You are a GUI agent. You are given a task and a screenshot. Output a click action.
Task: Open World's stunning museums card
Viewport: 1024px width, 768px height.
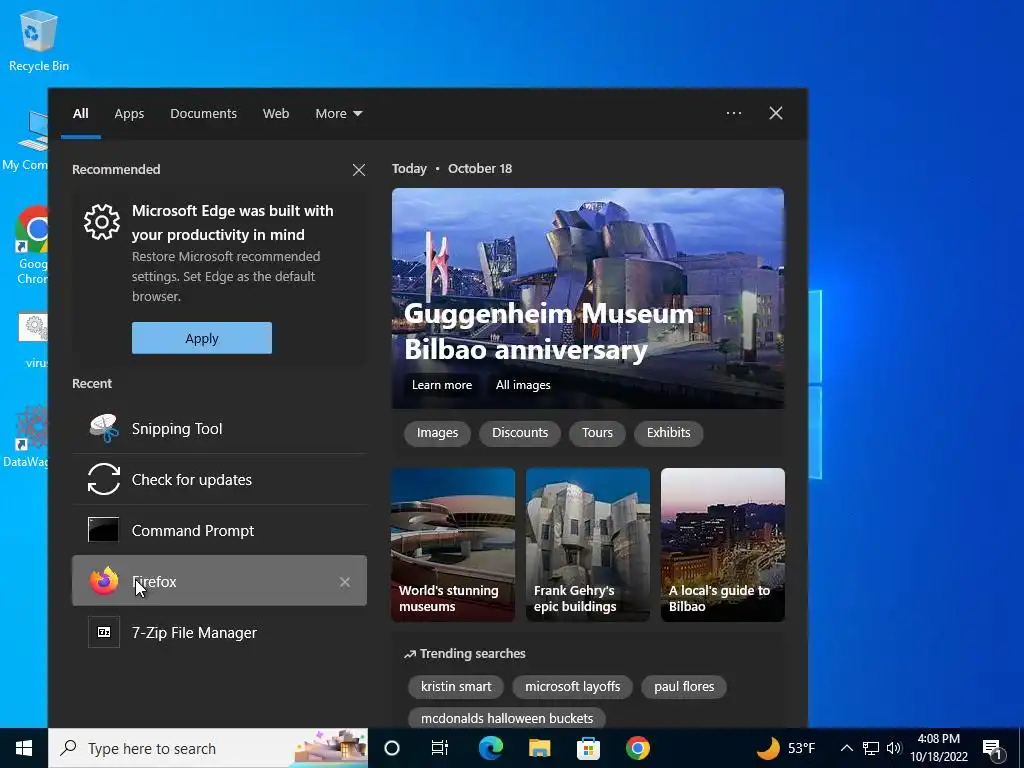pyautogui.click(x=453, y=545)
